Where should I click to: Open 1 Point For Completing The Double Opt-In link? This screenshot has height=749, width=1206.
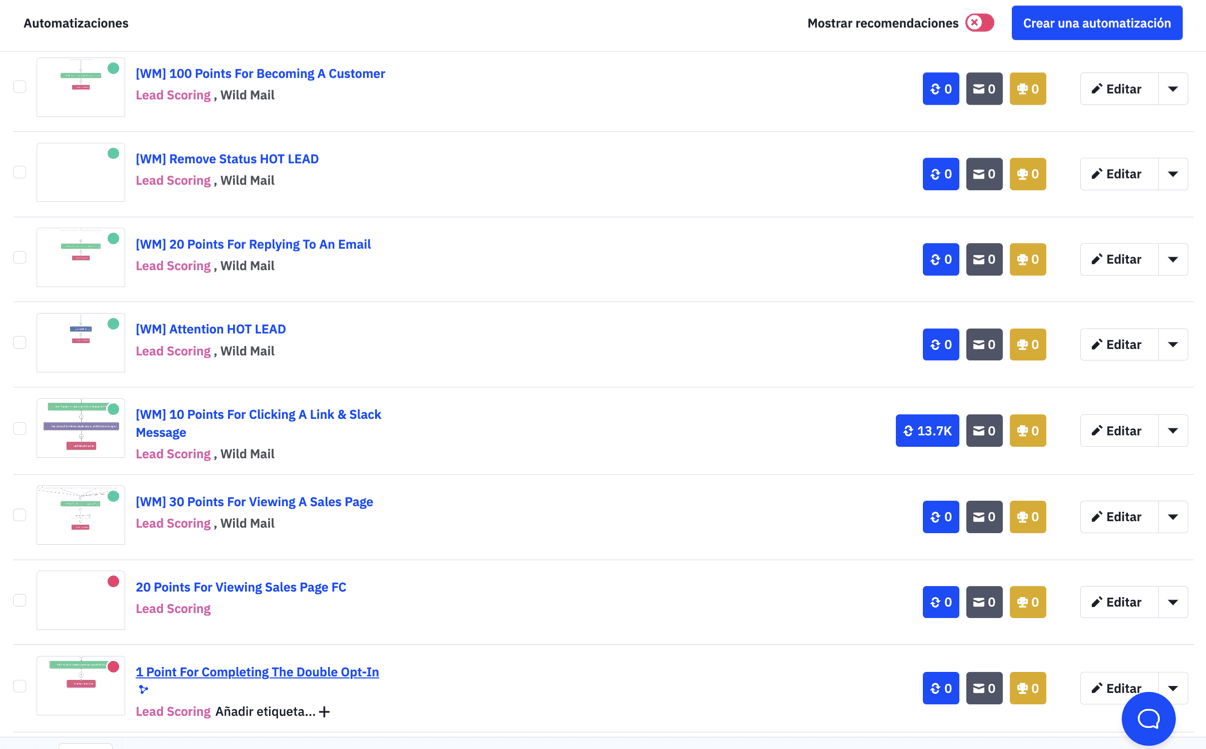click(257, 672)
